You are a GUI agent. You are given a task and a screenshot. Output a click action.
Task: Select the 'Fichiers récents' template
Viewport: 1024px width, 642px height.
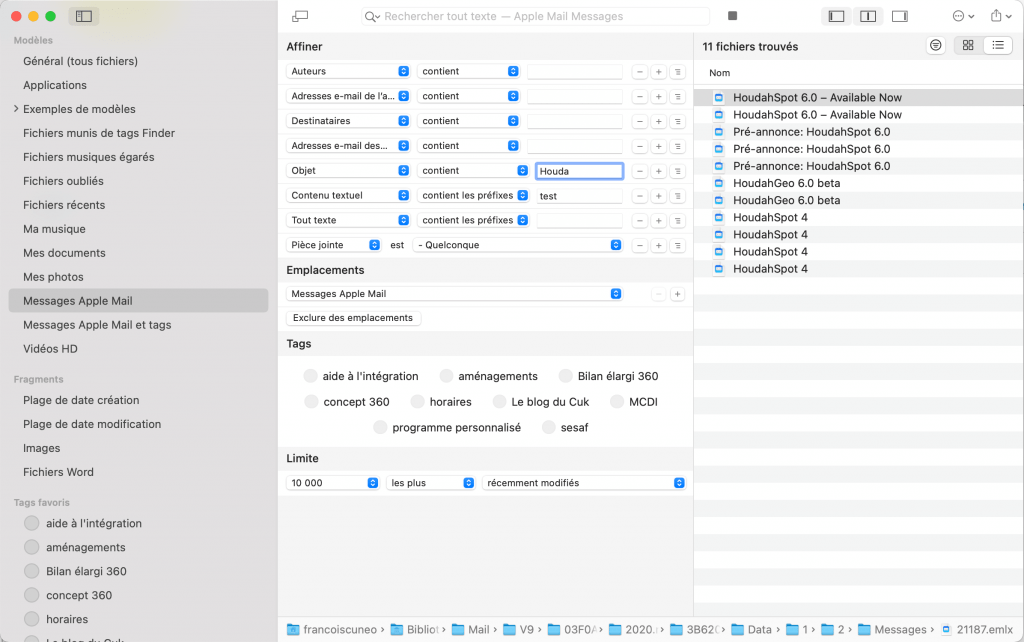[64, 205]
